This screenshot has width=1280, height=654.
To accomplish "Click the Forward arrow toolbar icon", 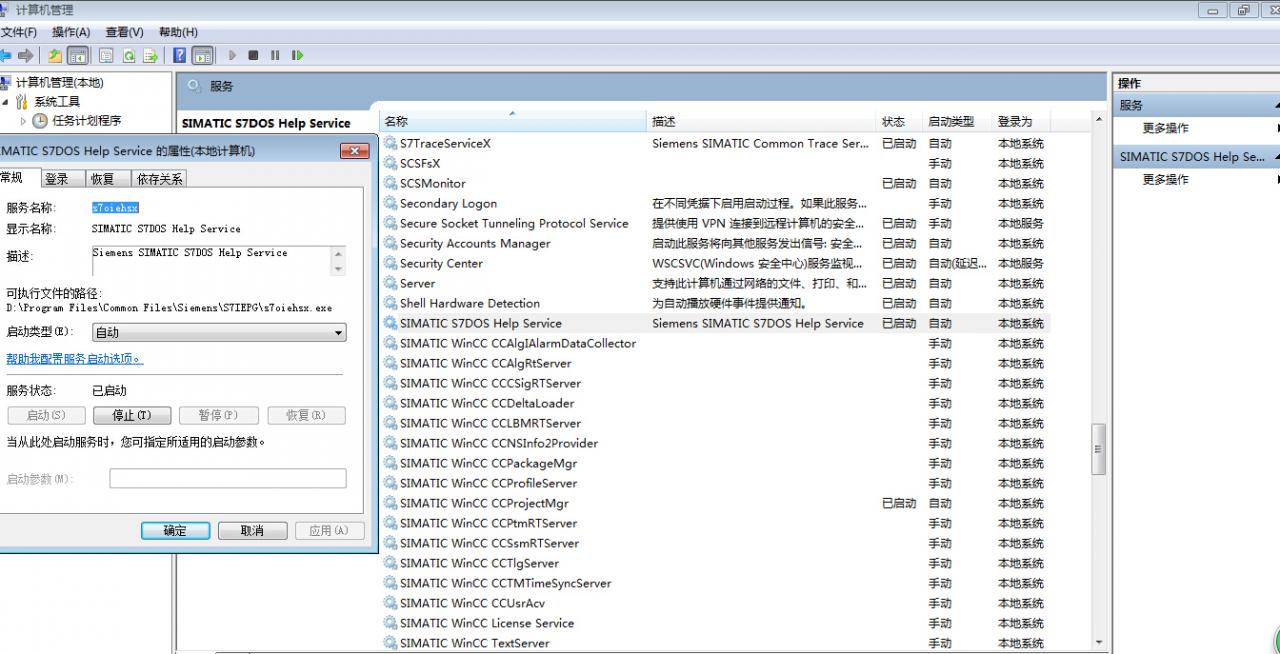I will click(26, 56).
